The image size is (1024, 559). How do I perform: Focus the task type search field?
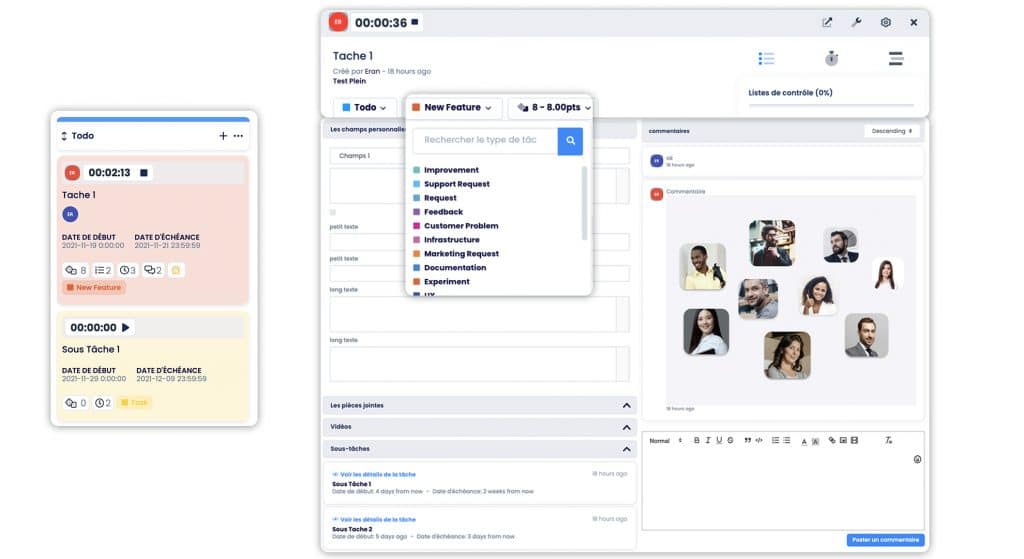[x=485, y=140]
